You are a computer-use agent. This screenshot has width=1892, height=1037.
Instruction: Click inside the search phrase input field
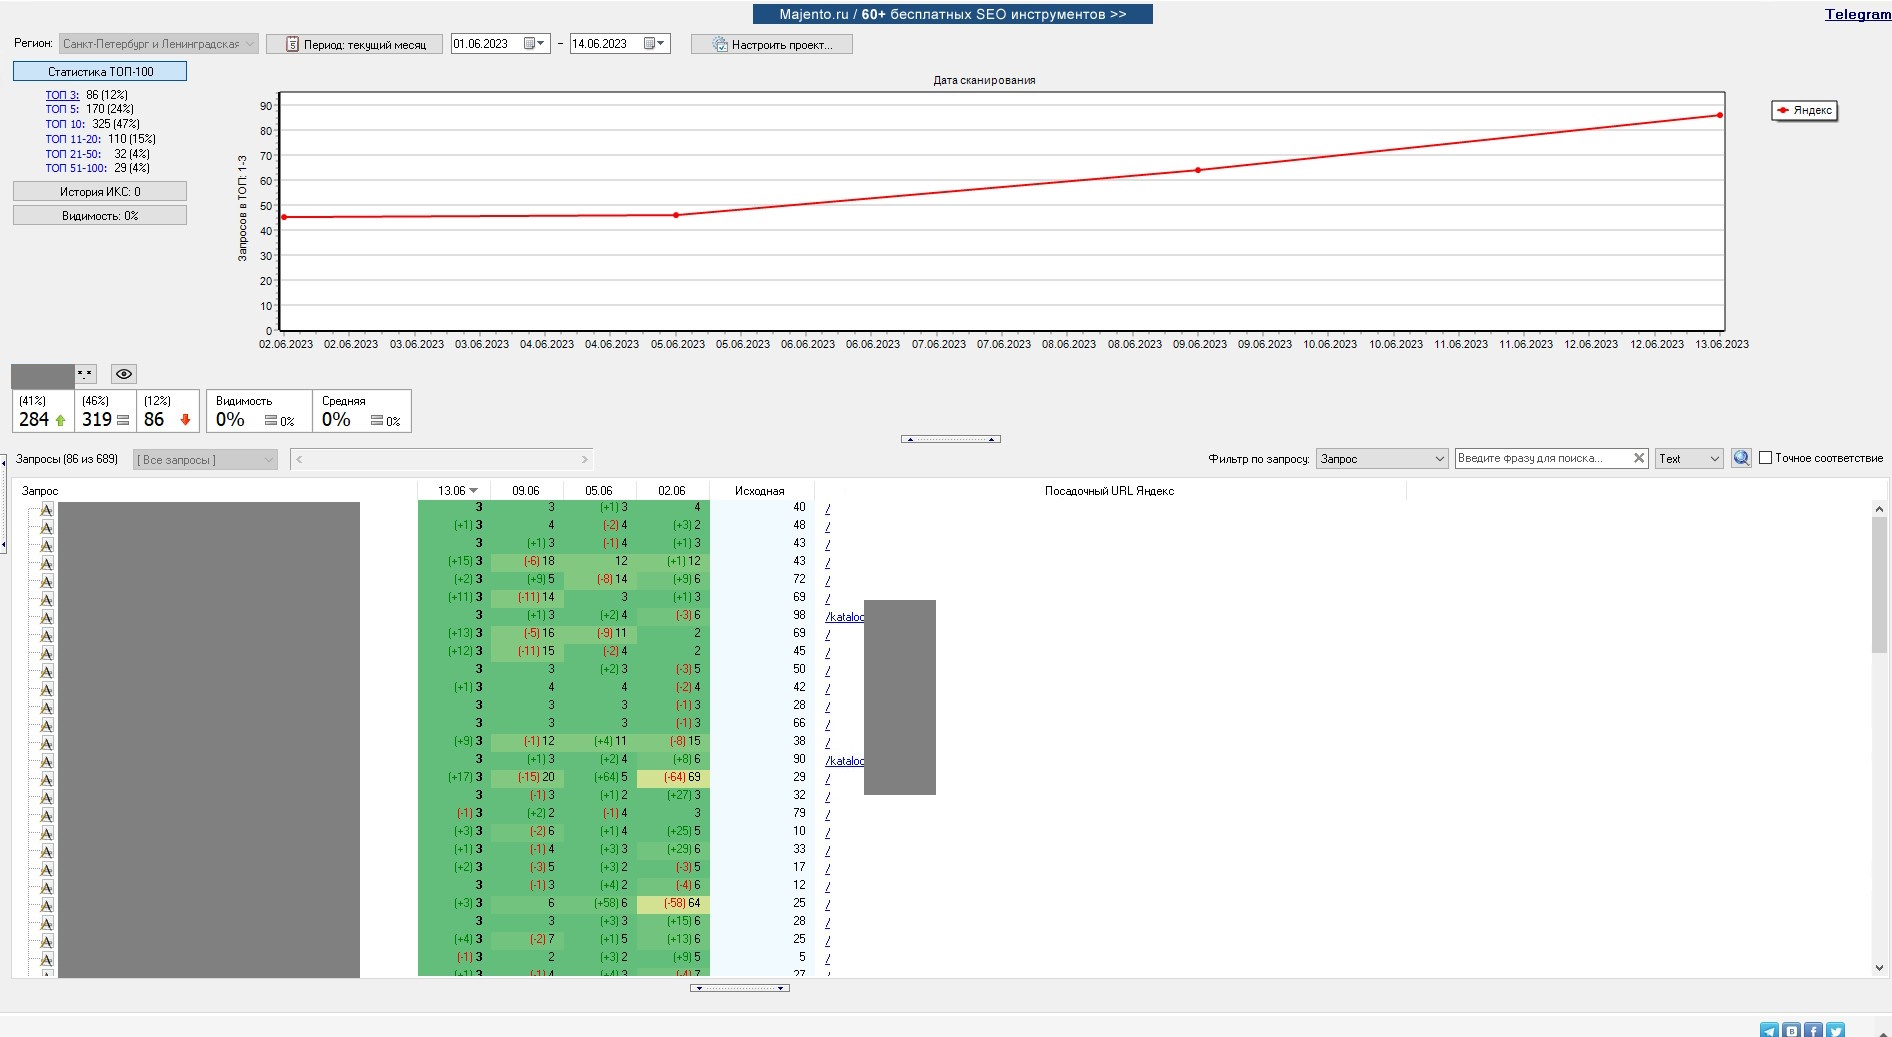1543,458
